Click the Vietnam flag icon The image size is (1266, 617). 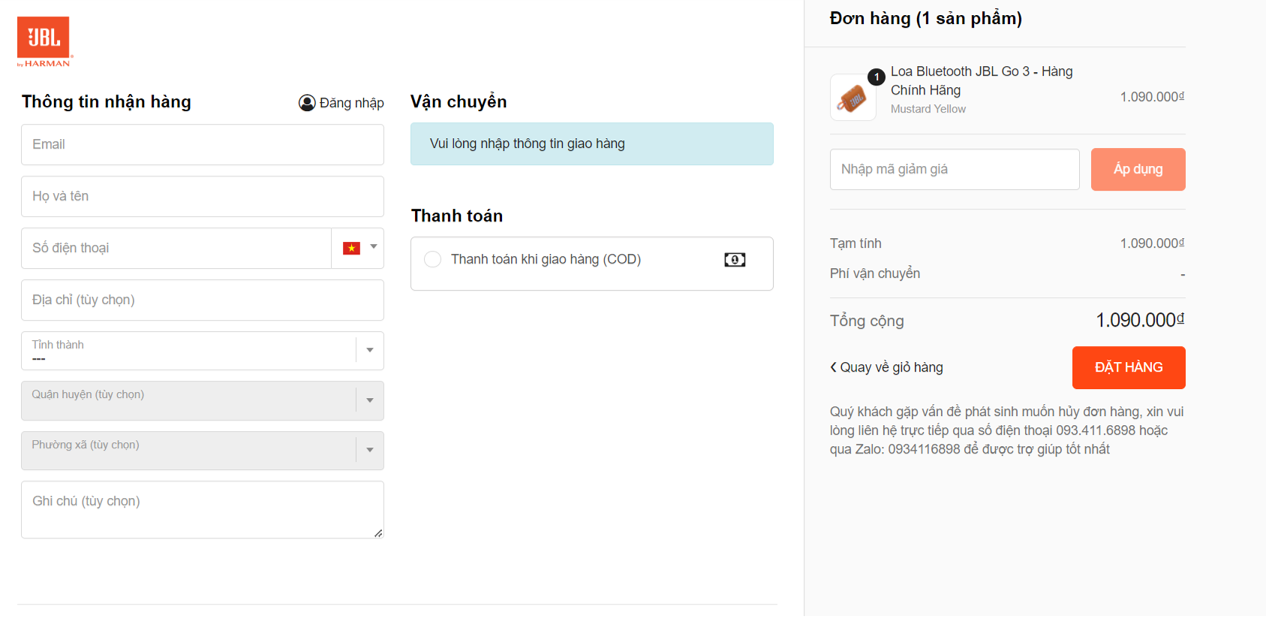tap(351, 248)
